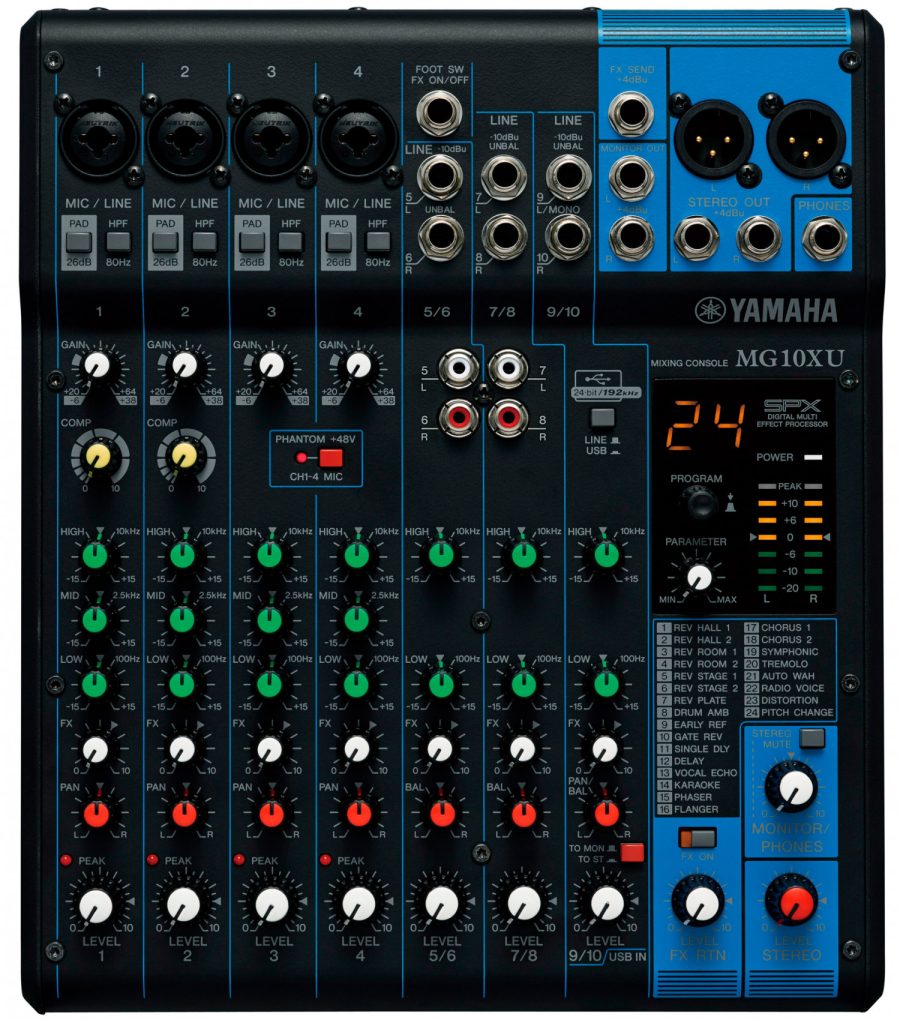Click the 9/10 USB IN LEVEL knob
The image size is (900, 1020).
click(607, 905)
